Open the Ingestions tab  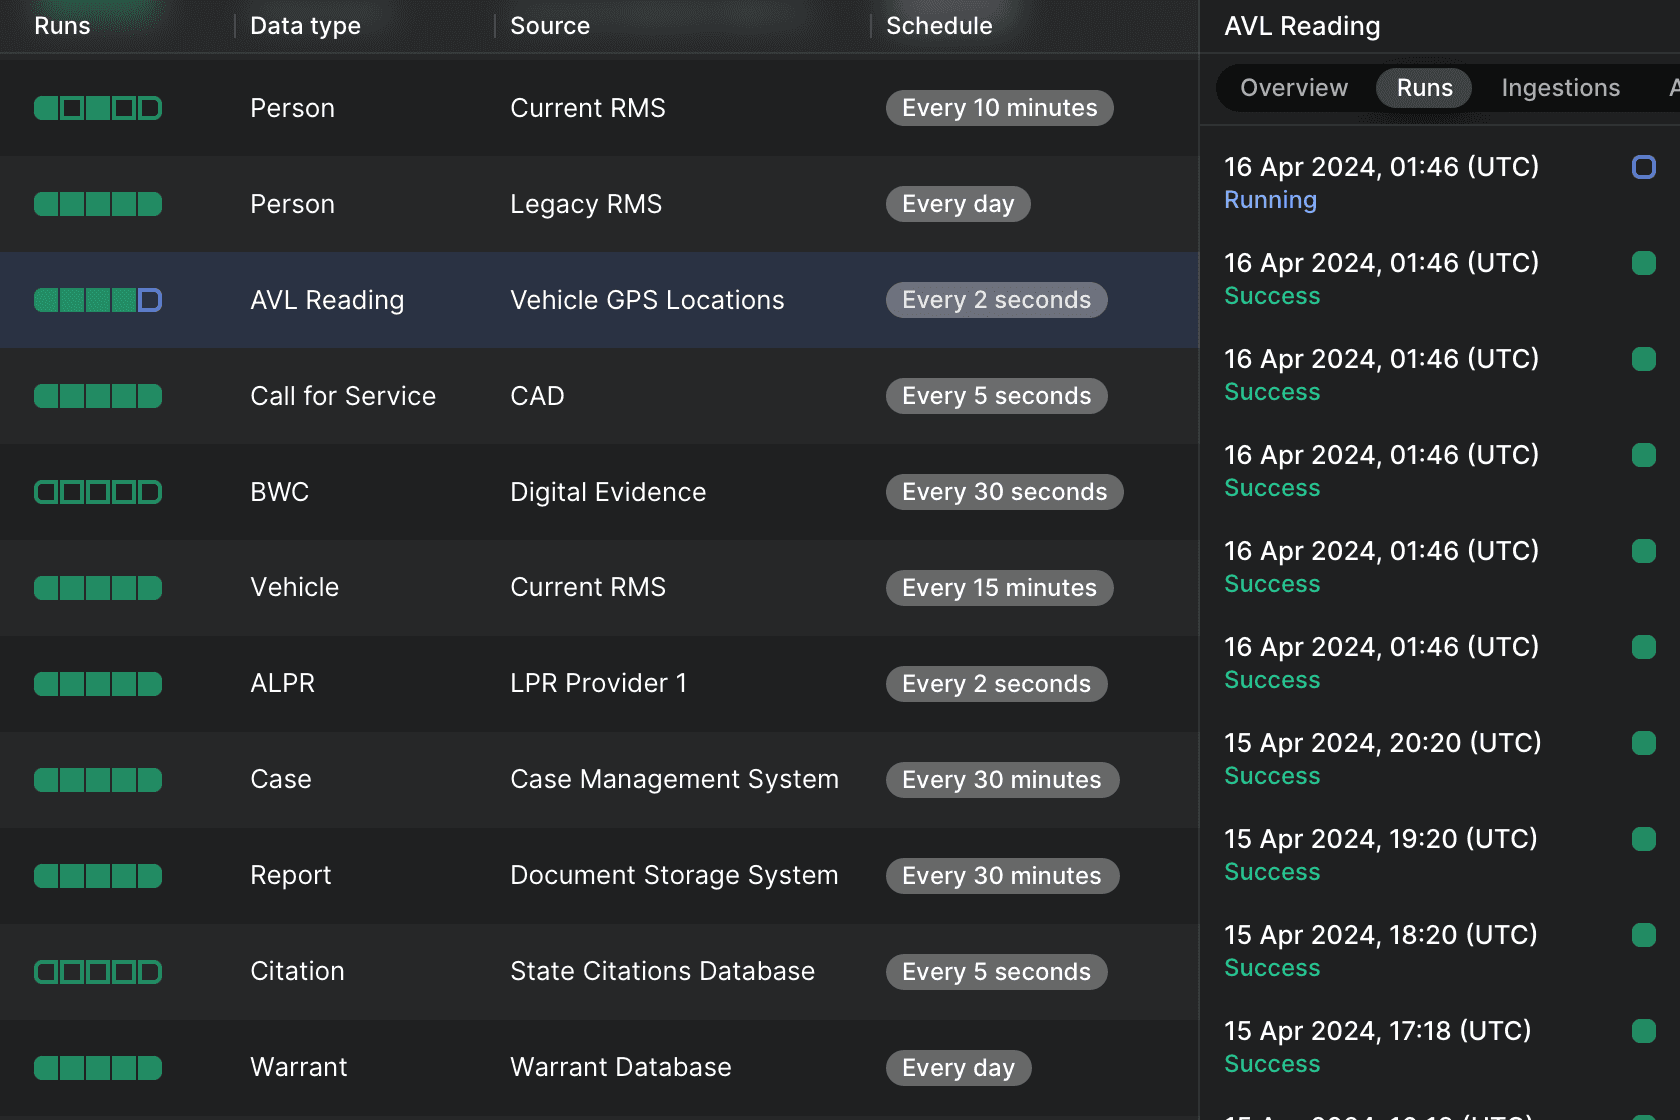point(1560,88)
